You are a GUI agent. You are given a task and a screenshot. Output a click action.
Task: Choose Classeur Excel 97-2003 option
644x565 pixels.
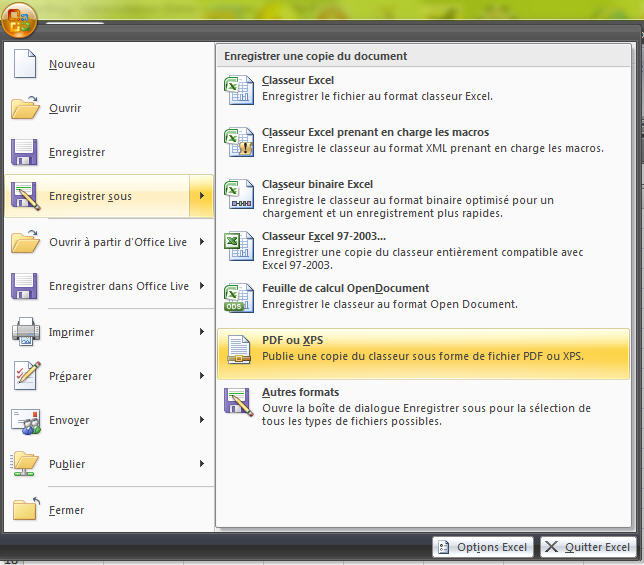423,250
